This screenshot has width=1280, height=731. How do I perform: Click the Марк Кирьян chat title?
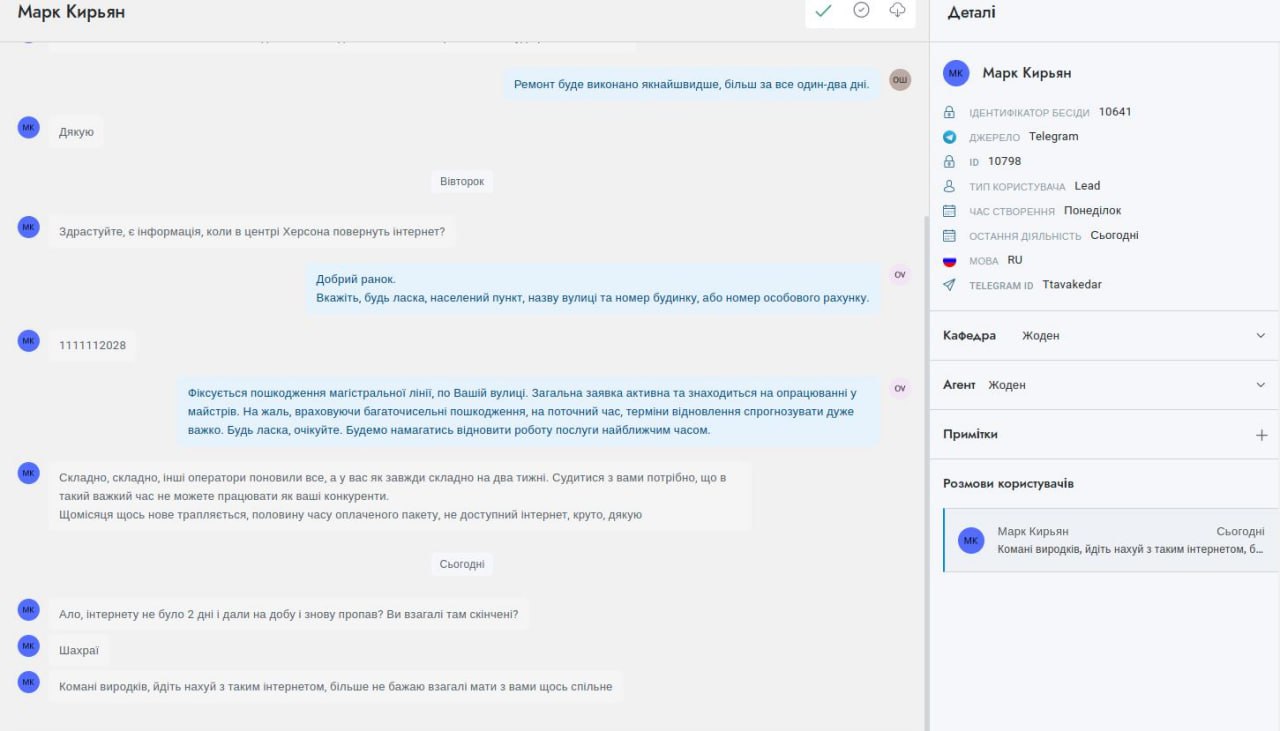coord(72,13)
